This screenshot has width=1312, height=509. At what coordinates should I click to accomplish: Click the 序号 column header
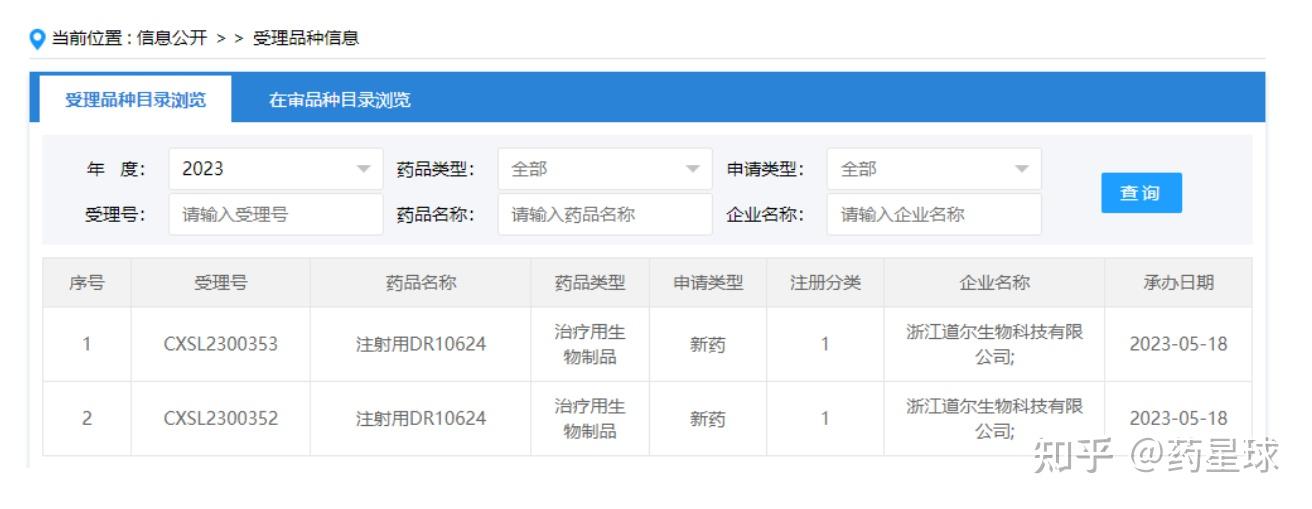(87, 283)
